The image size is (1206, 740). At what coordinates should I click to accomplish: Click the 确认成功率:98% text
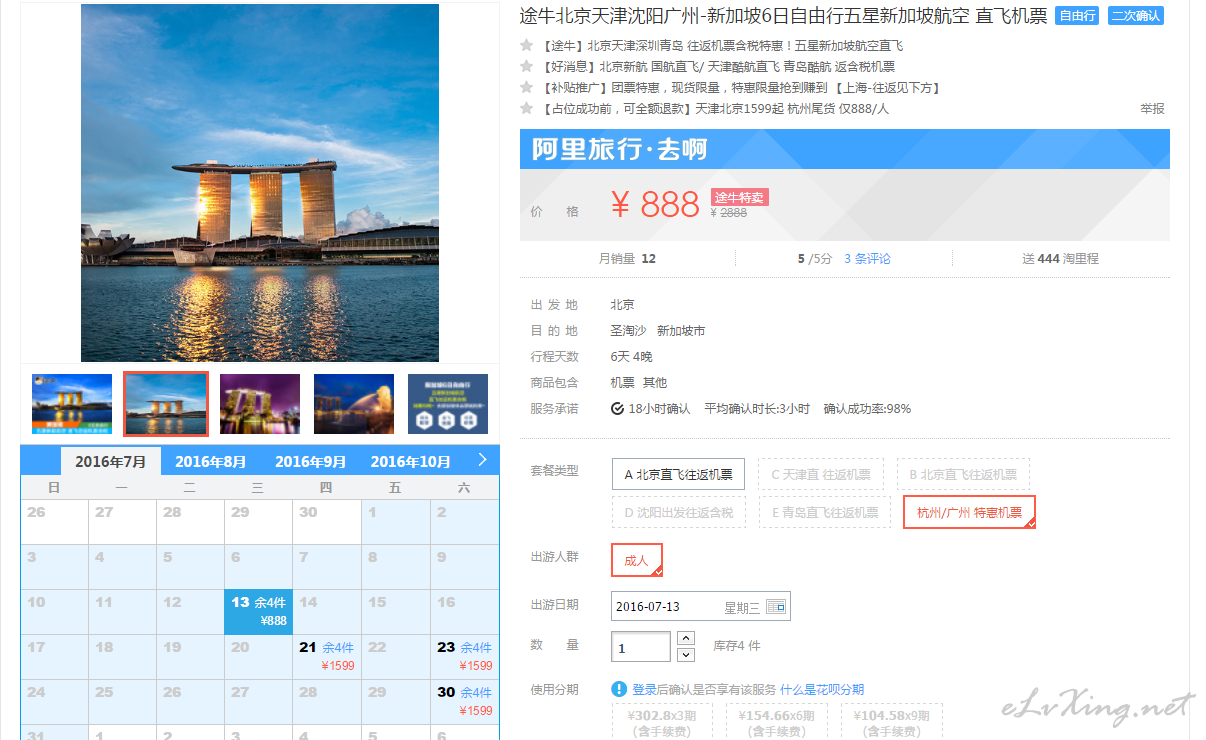tap(867, 409)
